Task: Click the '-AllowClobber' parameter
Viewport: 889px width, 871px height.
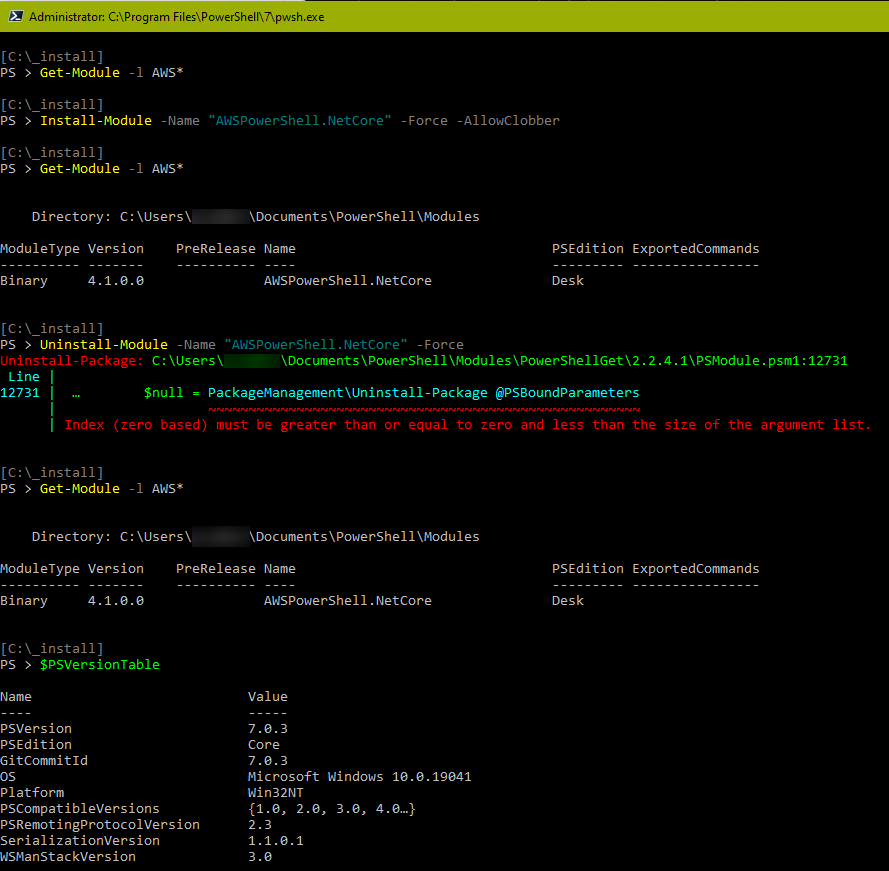Action: pyautogui.click(x=508, y=121)
